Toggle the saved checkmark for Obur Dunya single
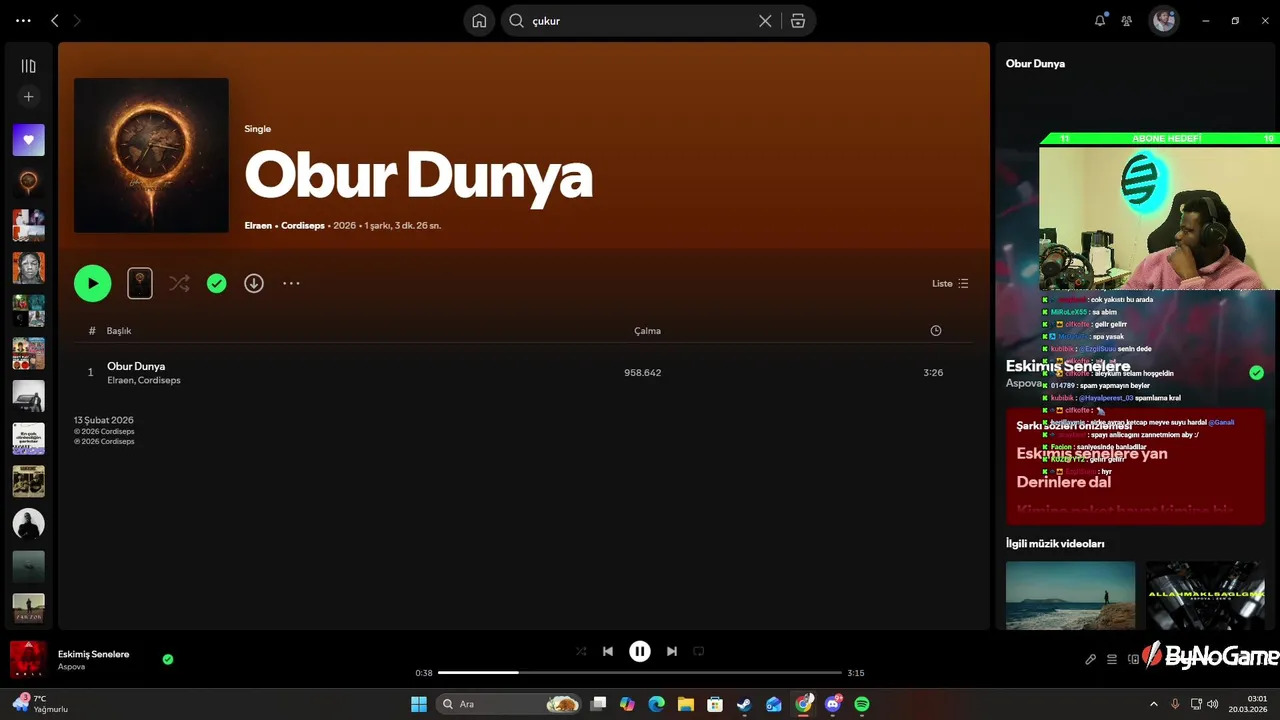The height and width of the screenshot is (720, 1280). [x=216, y=284]
